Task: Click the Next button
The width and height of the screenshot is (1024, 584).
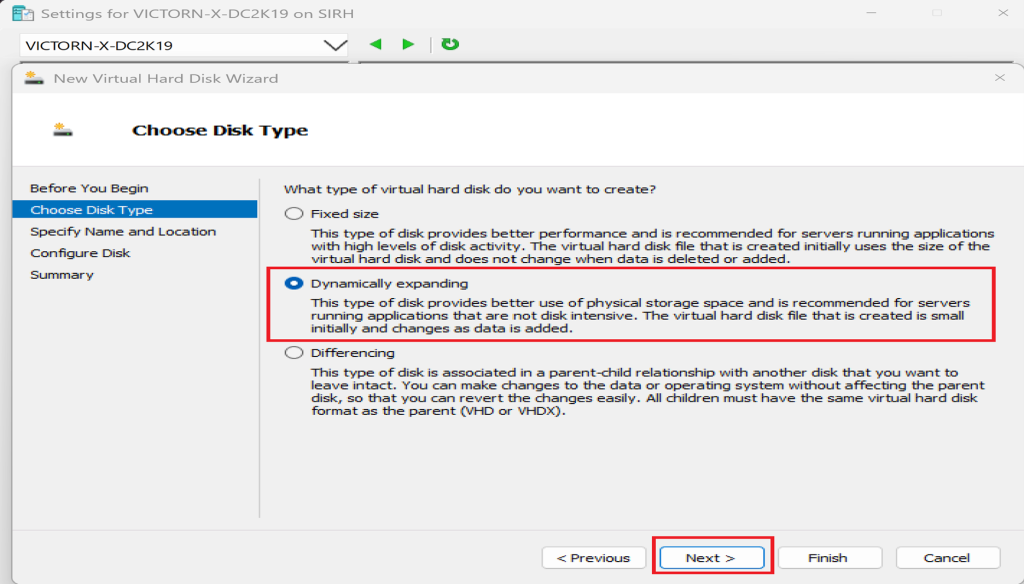Action: pyautogui.click(x=711, y=558)
